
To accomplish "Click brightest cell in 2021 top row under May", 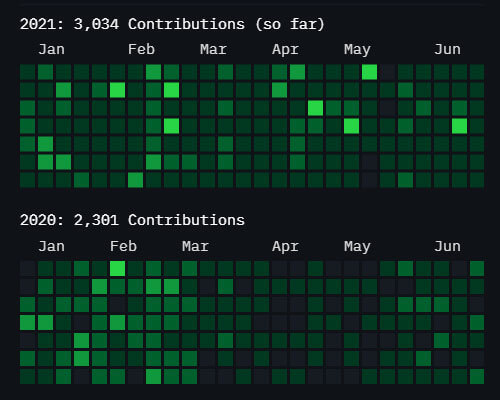I will tap(370, 72).
